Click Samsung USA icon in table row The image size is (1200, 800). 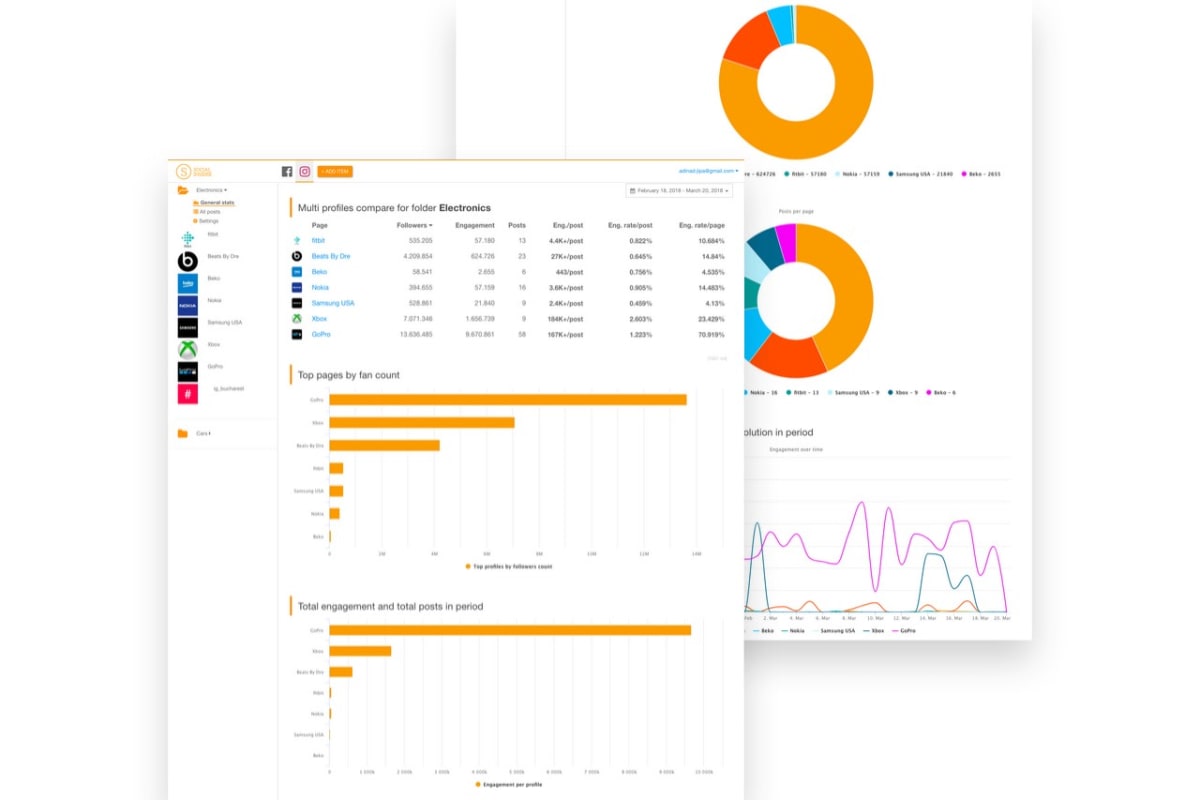pos(297,303)
